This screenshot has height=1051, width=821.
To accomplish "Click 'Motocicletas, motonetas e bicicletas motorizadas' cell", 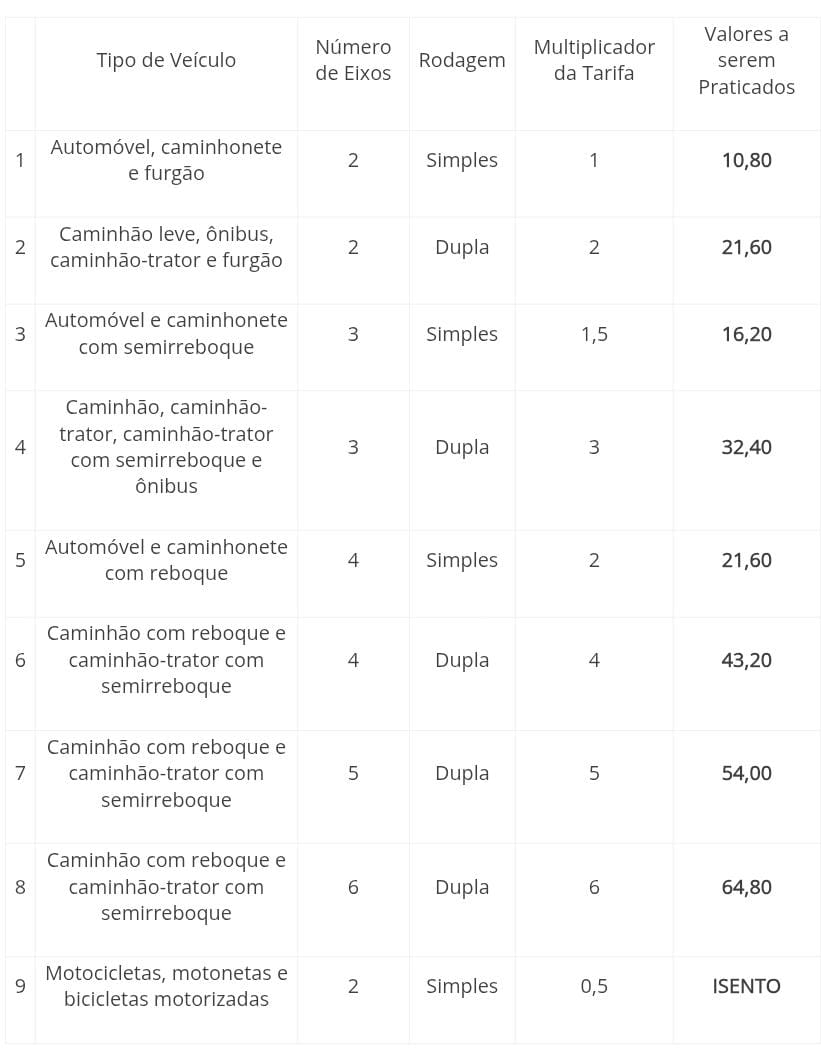I will (166, 986).
